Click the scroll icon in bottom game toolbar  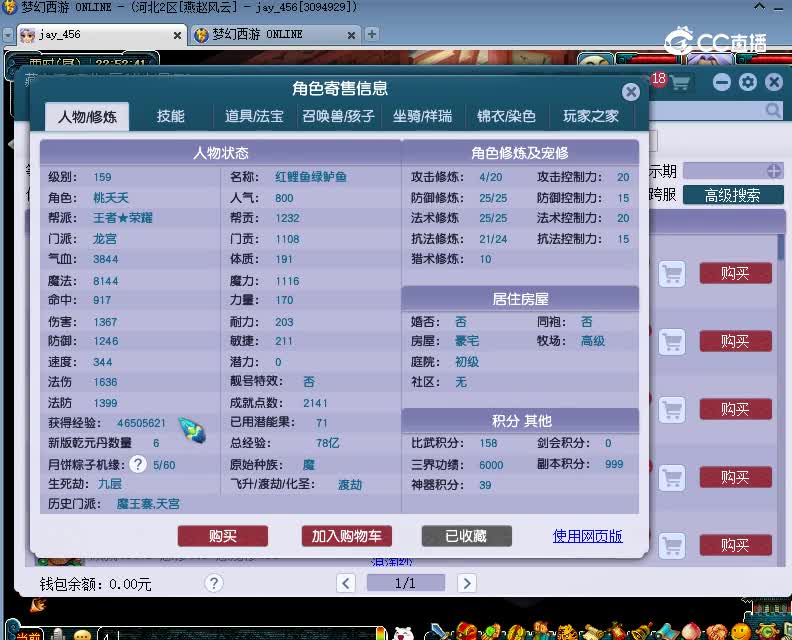click(592, 632)
